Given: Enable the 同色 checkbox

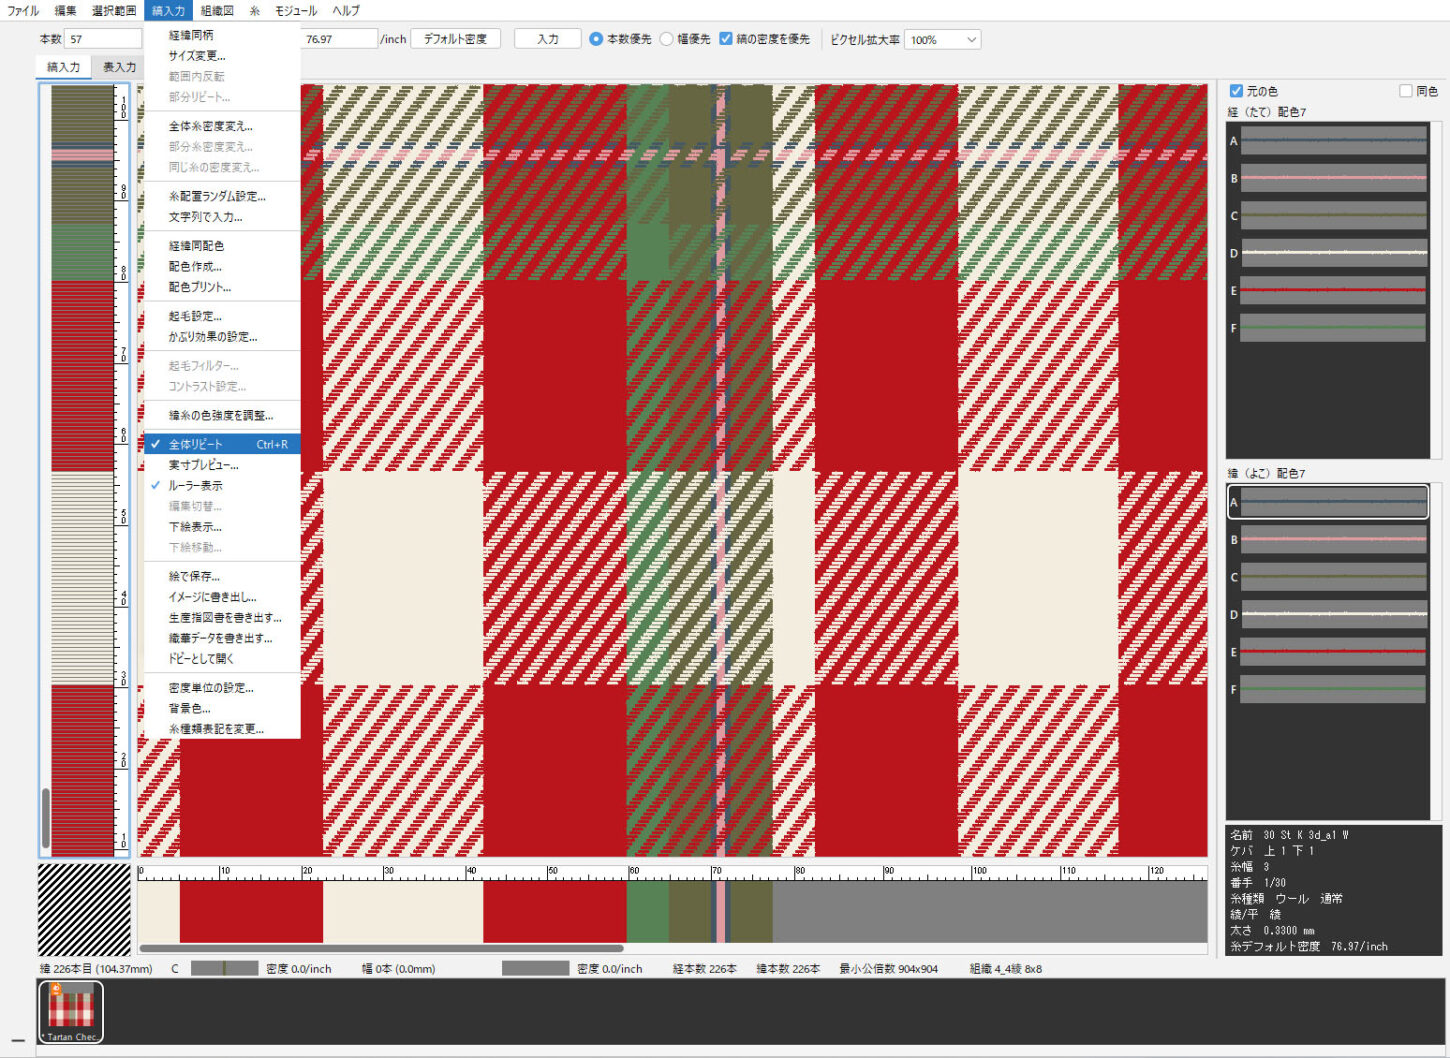Looking at the screenshot, I should (x=1405, y=91).
